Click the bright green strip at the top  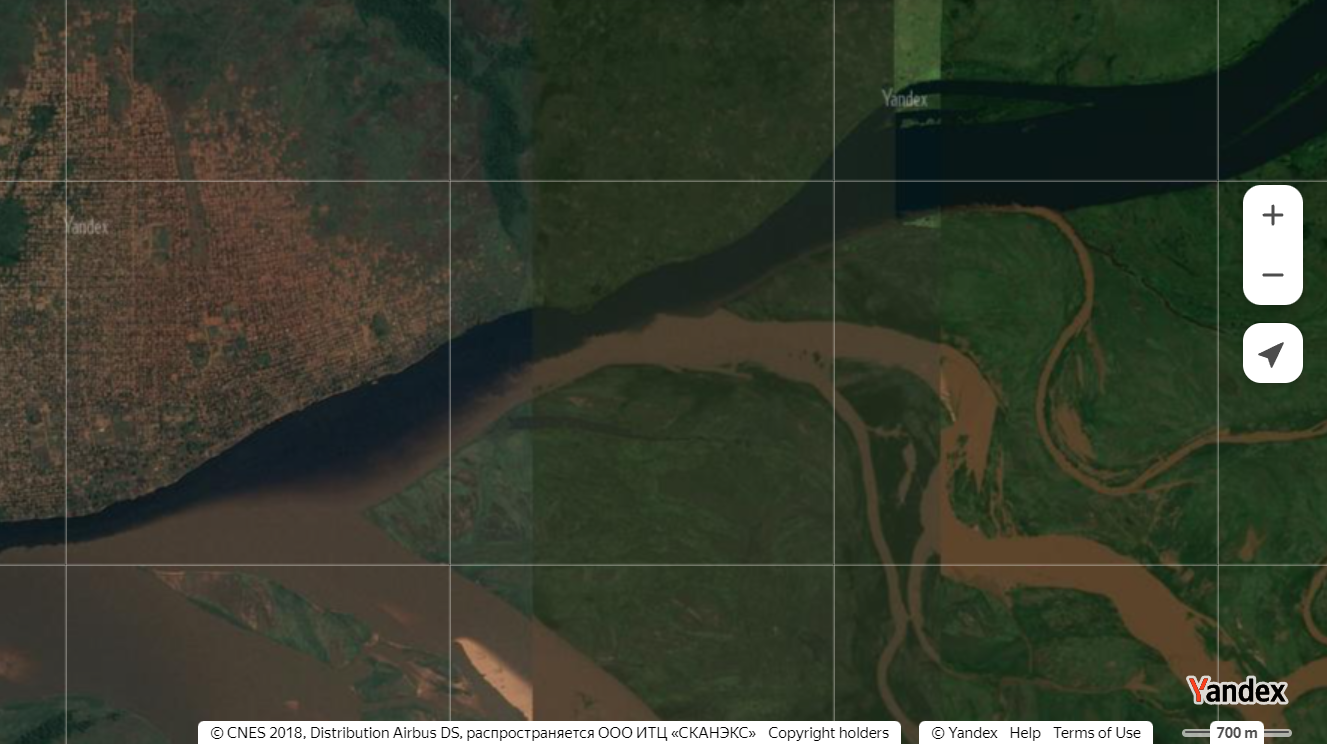[916, 40]
